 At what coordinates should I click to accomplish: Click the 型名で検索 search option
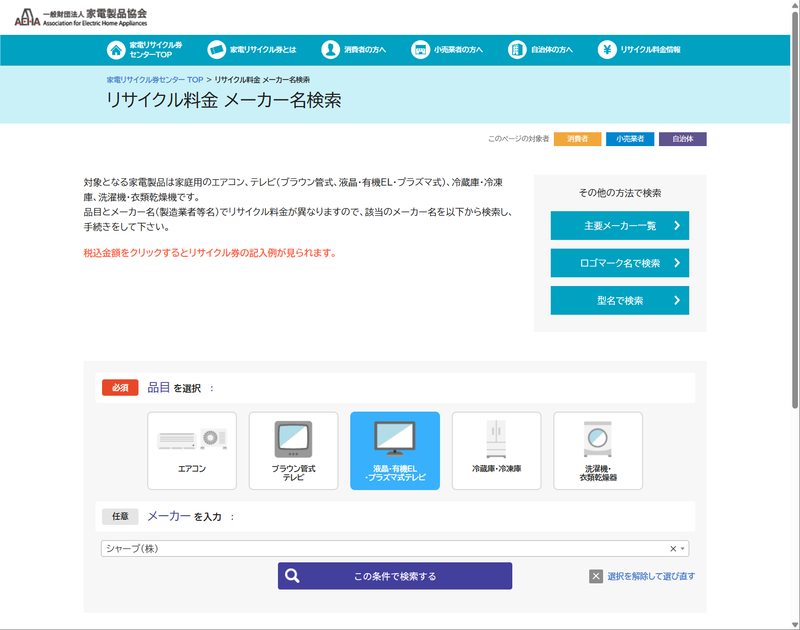click(619, 300)
